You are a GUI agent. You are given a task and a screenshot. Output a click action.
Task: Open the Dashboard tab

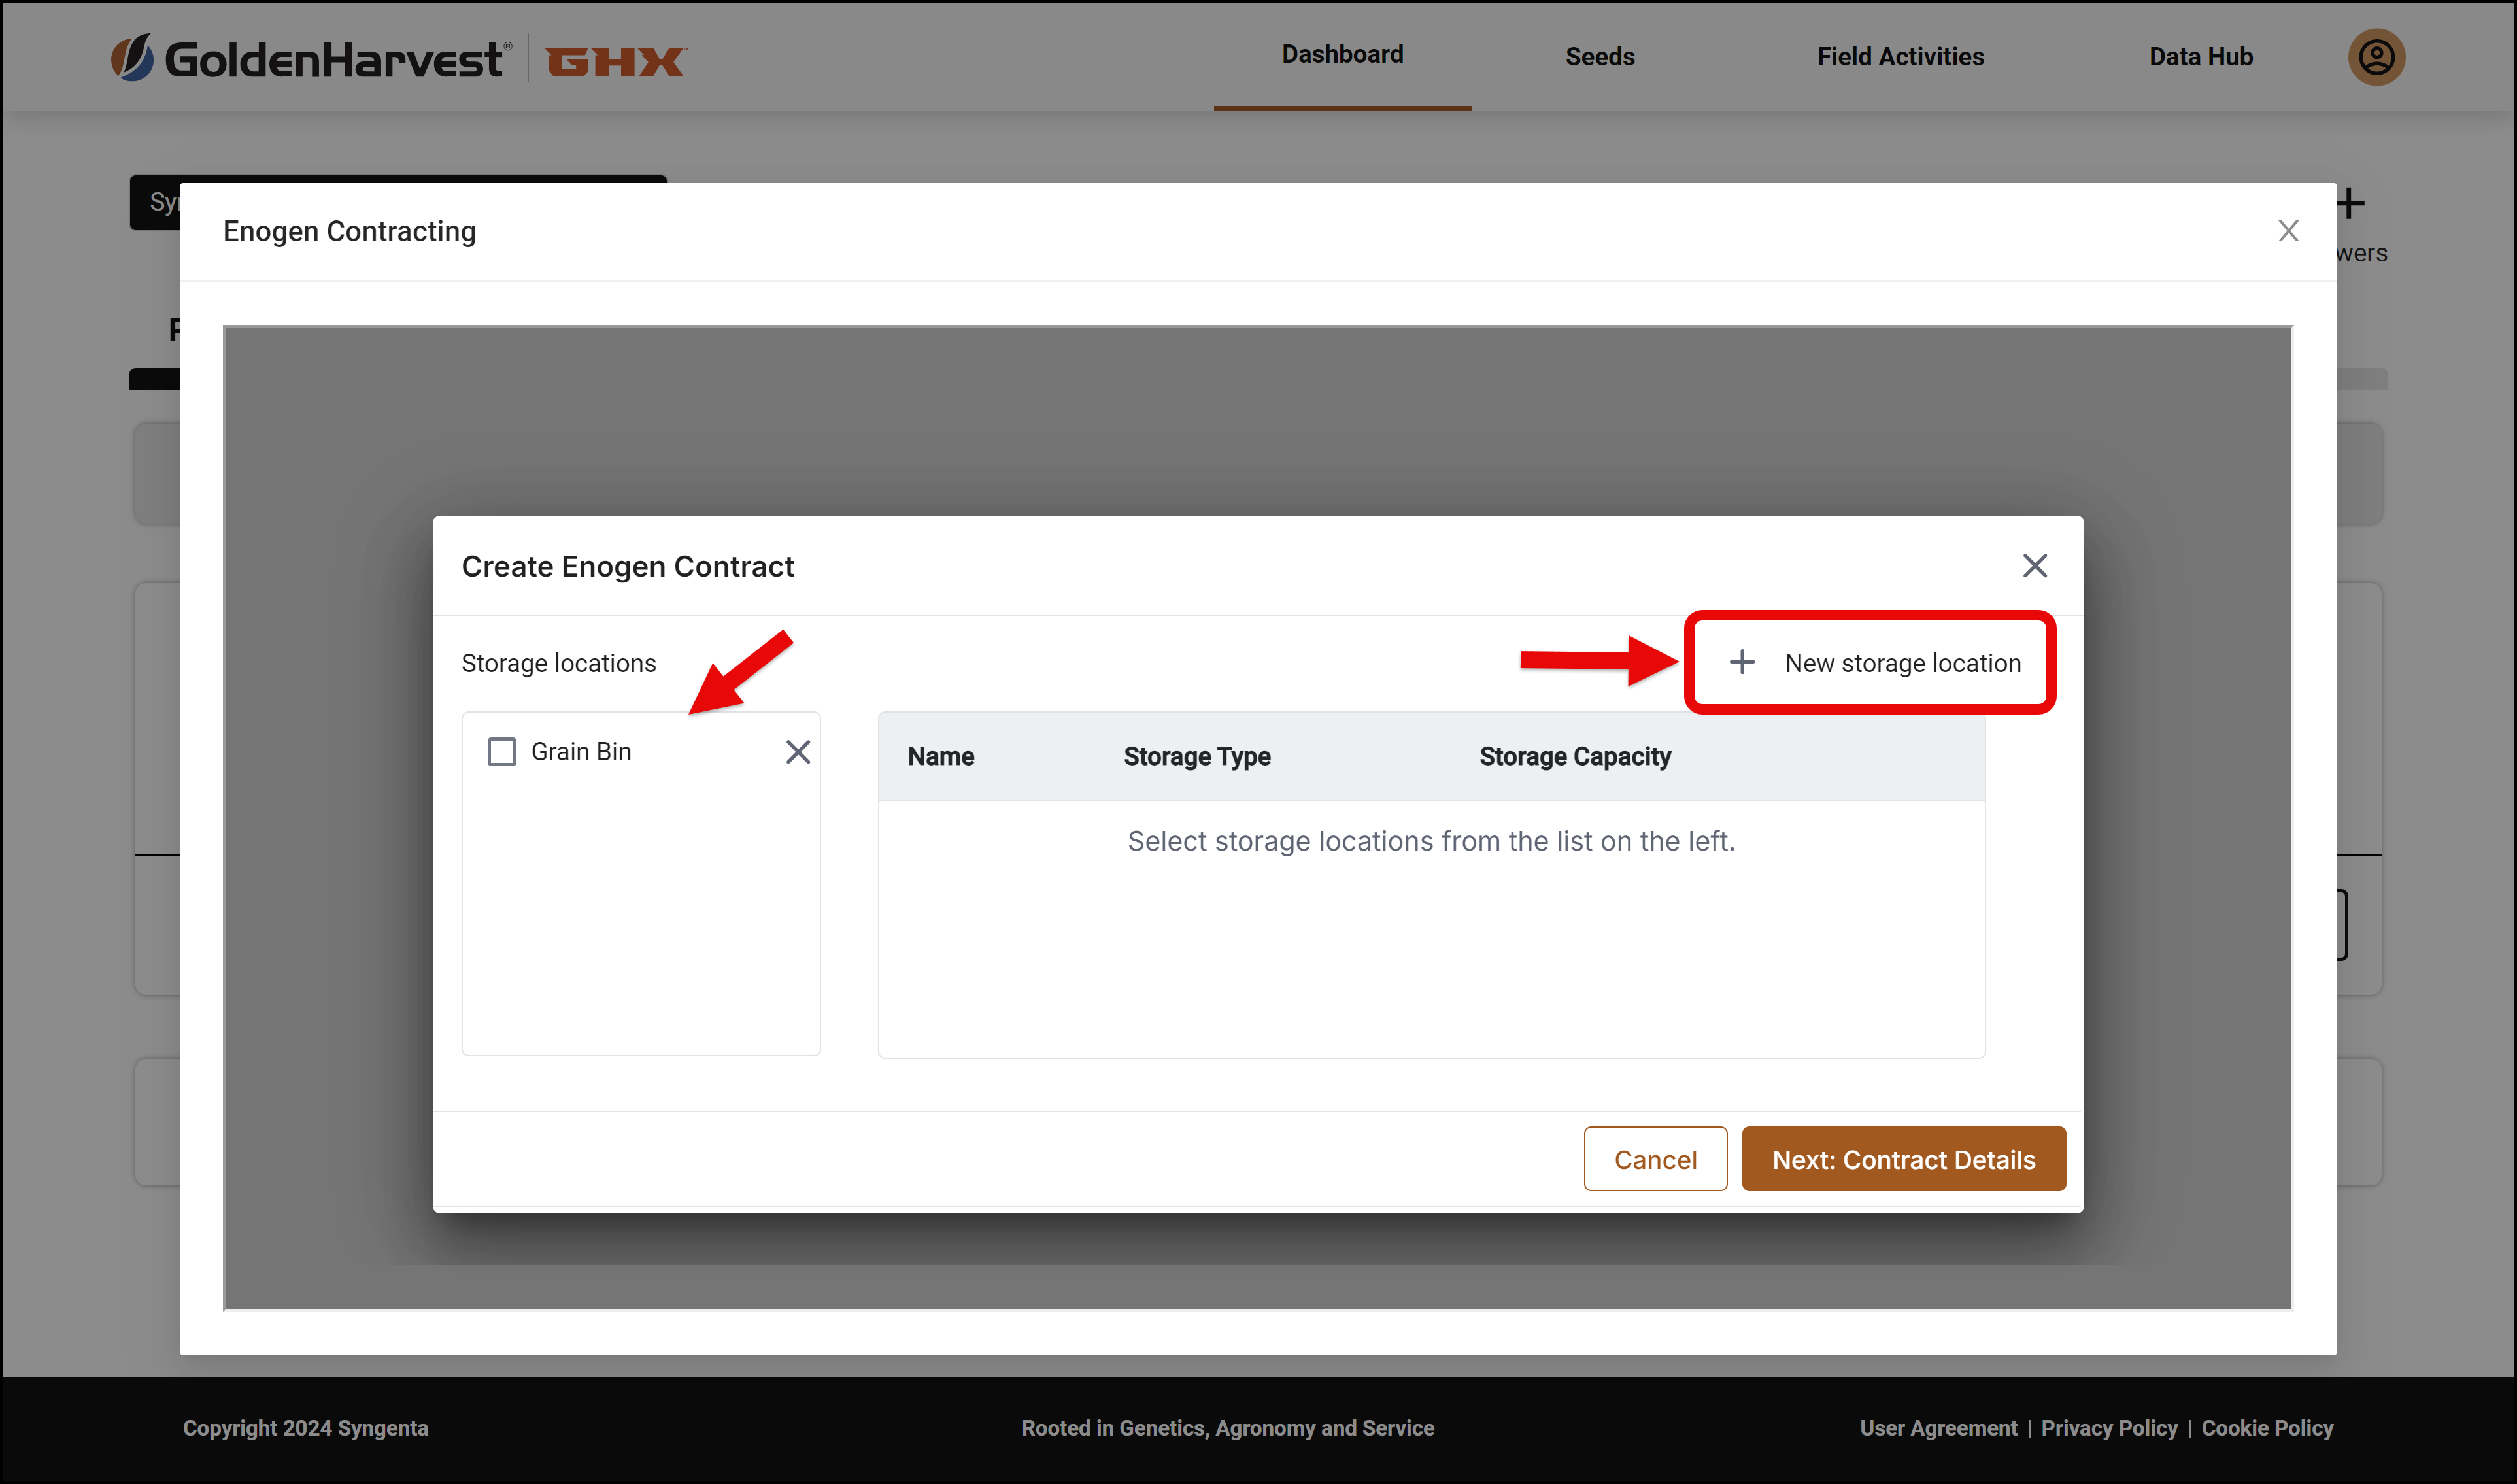click(1342, 54)
